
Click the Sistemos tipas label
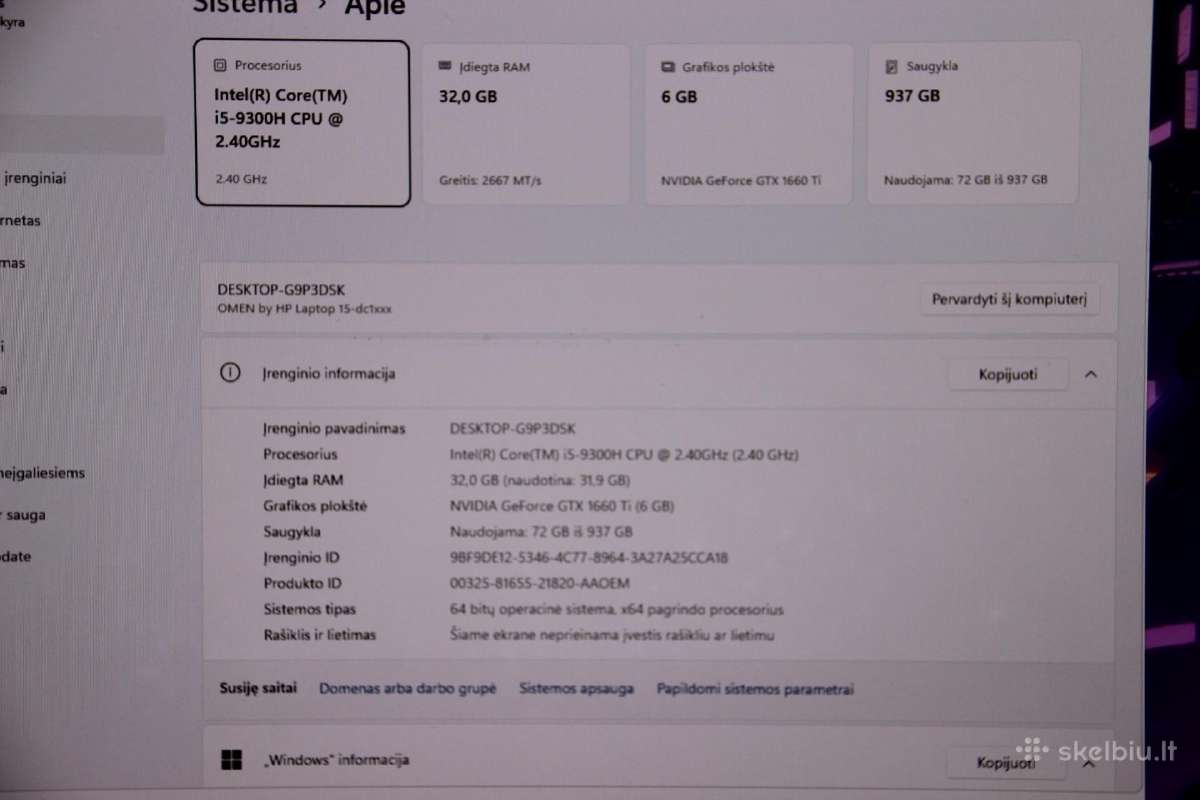(x=309, y=609)
